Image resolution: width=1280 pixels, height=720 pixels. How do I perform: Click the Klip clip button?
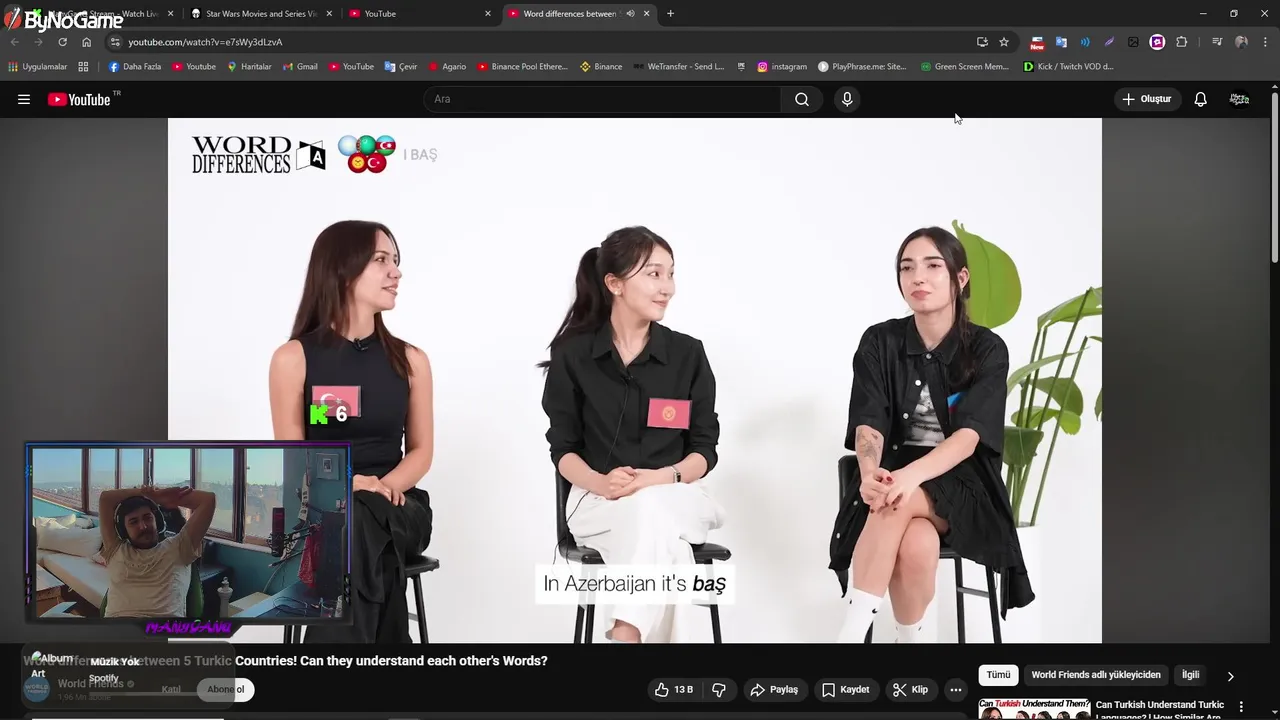click(x=910, y=690)
